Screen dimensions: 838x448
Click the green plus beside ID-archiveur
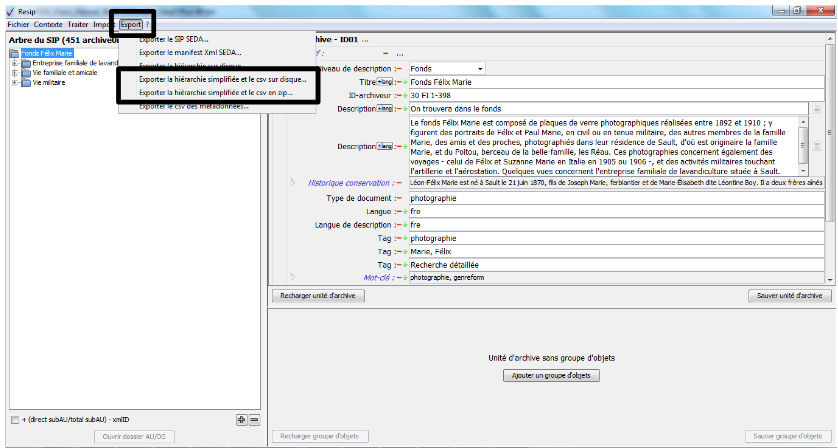point(404,94)
